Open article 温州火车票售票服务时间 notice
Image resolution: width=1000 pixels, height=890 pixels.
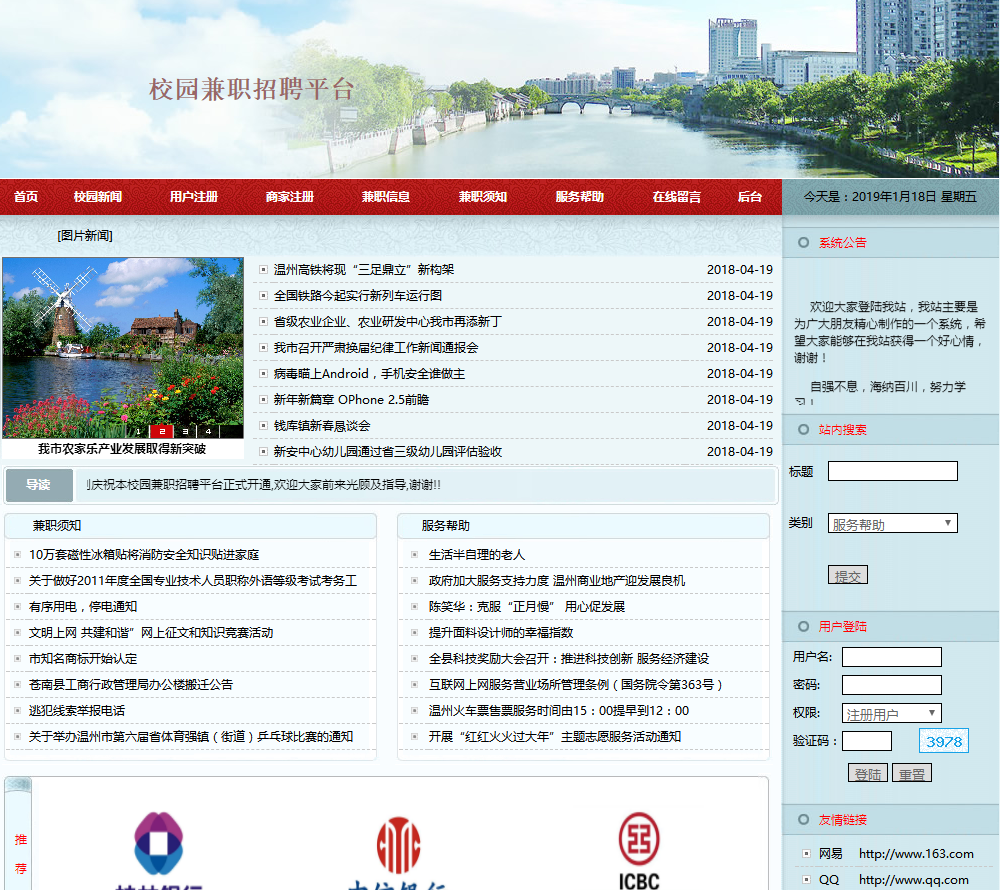558,711
